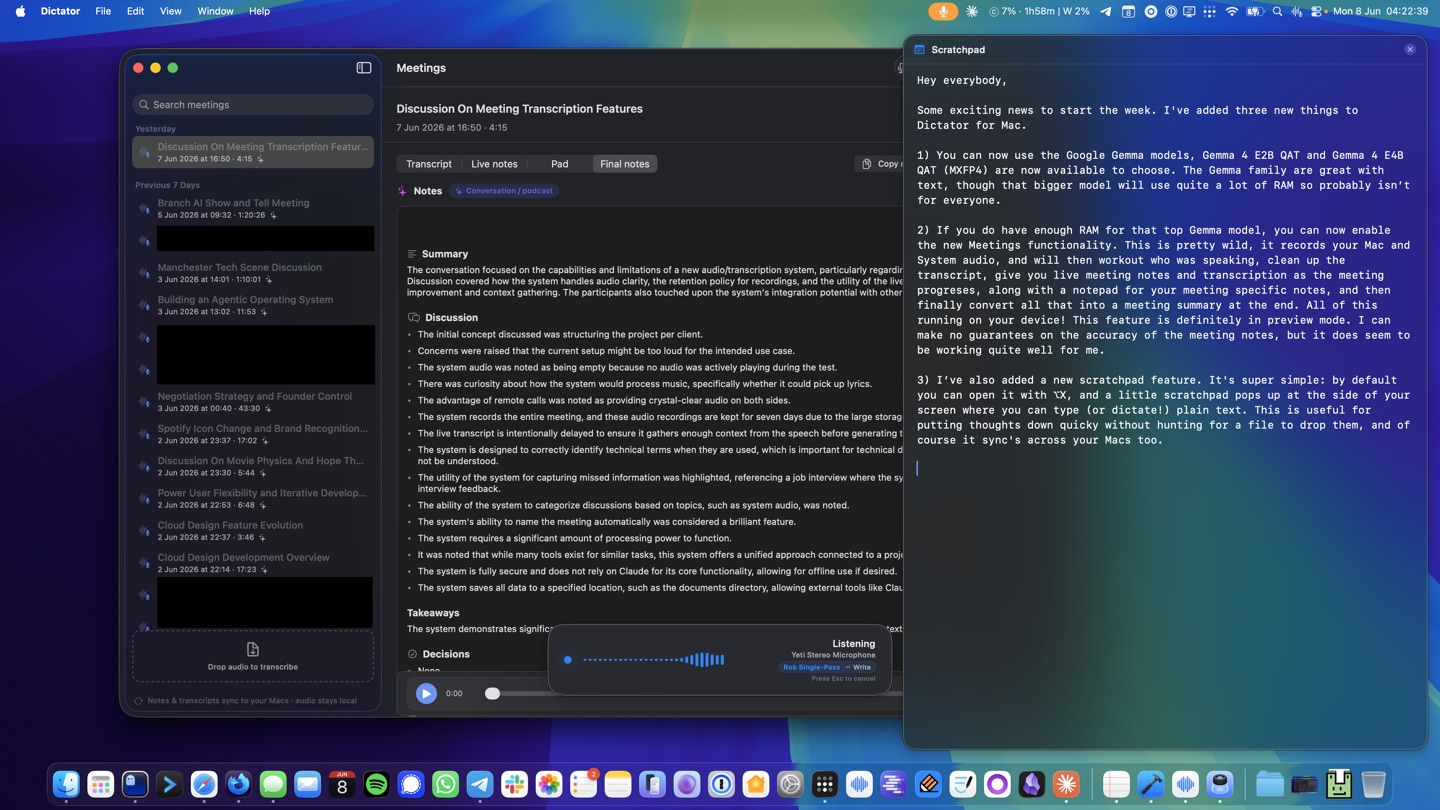Select the Final notes tab
Viewport: 1440px width, 810px height.
[x=624, y=164]
